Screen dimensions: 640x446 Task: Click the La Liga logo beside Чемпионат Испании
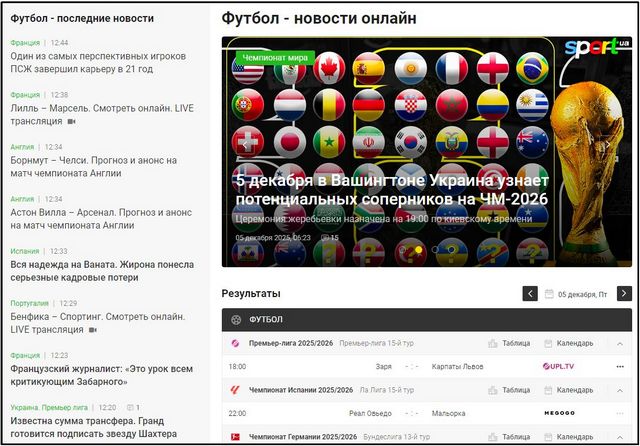pyautogui.click(x=236, y=390)
